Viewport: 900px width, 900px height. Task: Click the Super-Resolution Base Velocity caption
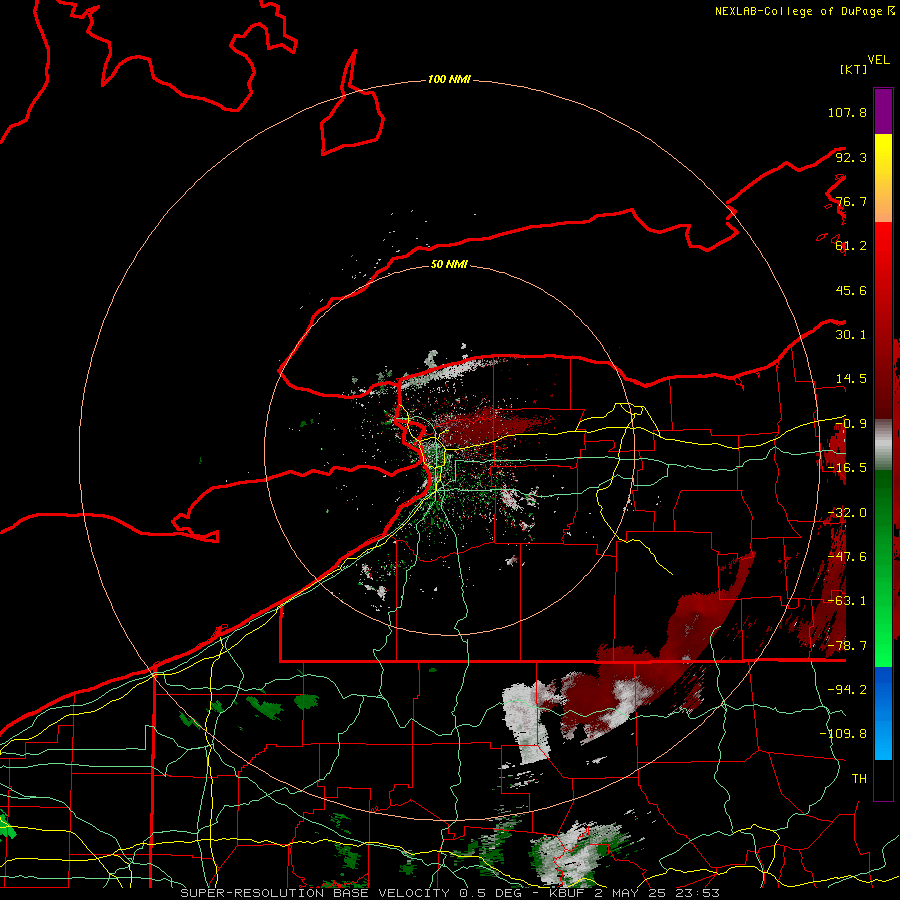tap(449, 893)
